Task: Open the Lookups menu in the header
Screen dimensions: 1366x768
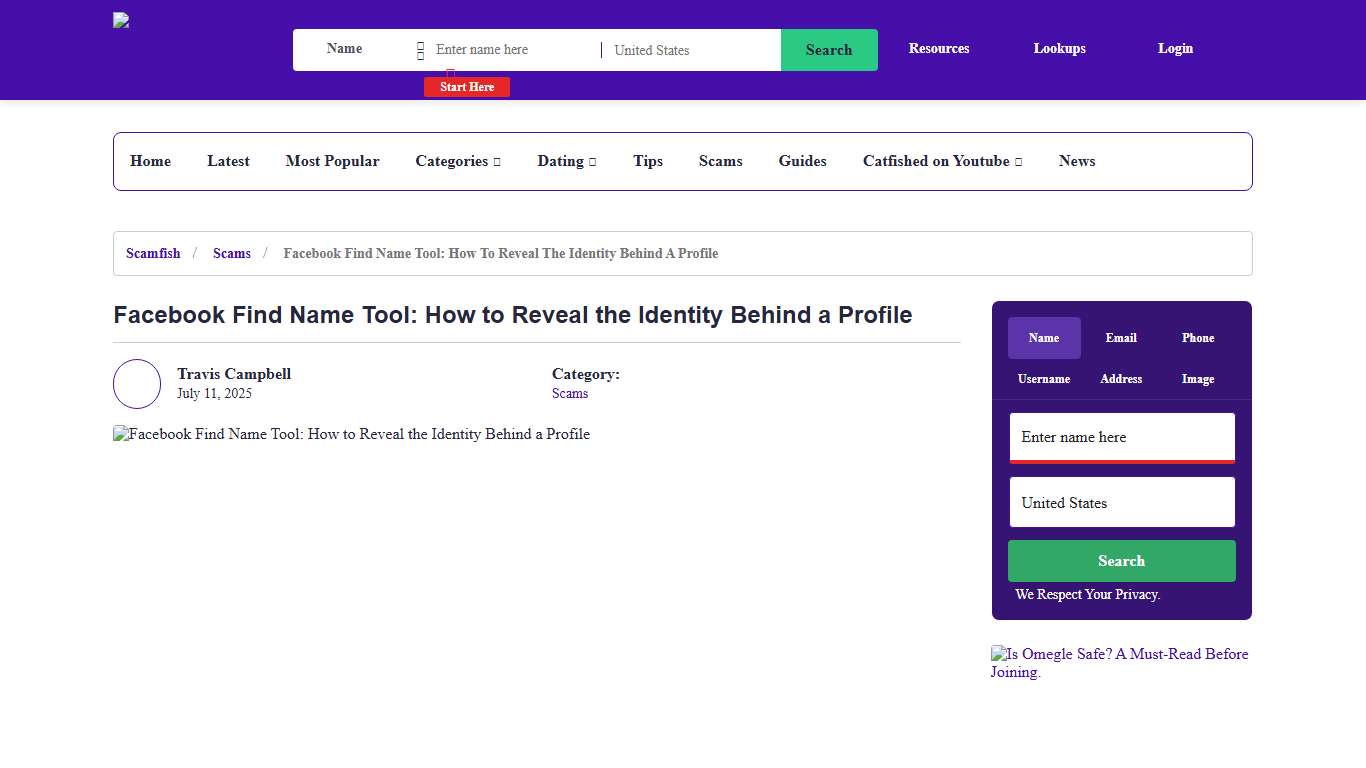Action: (x=1059, y=48)
